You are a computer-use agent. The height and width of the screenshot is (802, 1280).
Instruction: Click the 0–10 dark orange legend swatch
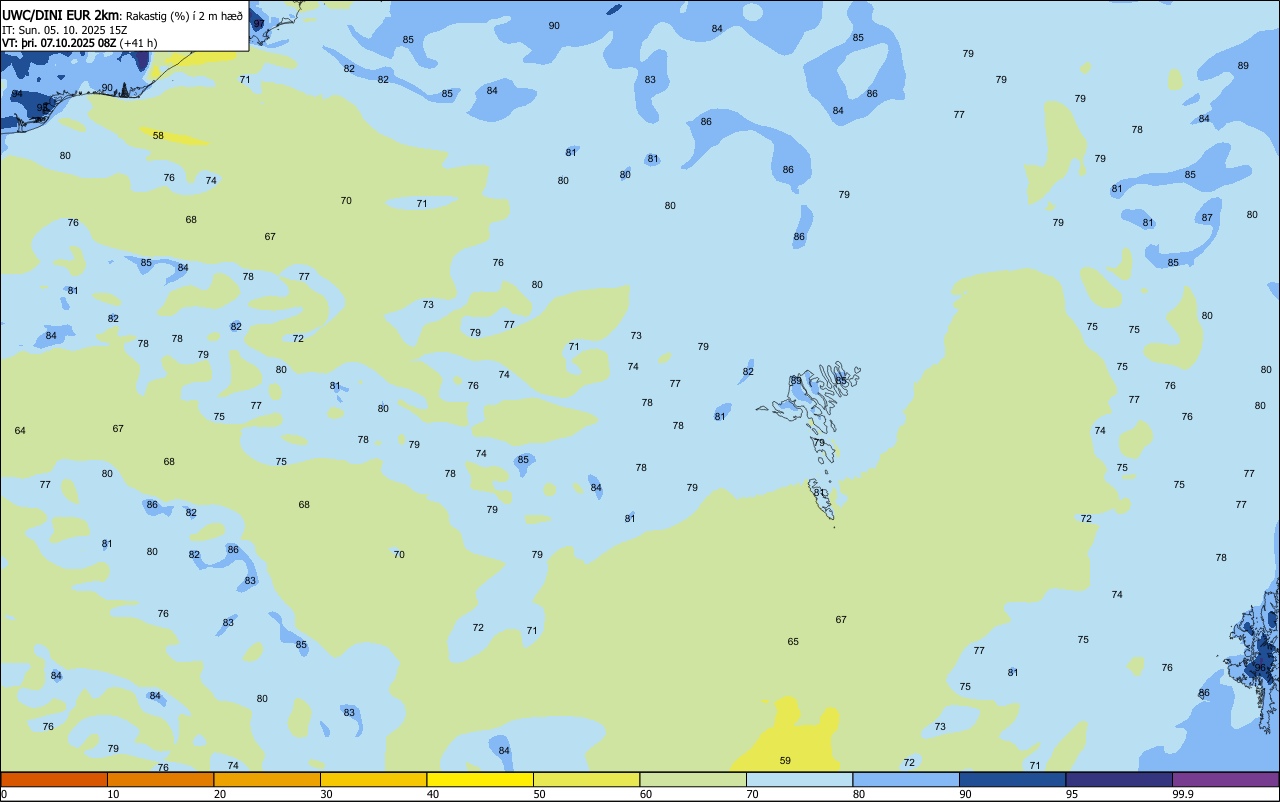tap(54, 779)
